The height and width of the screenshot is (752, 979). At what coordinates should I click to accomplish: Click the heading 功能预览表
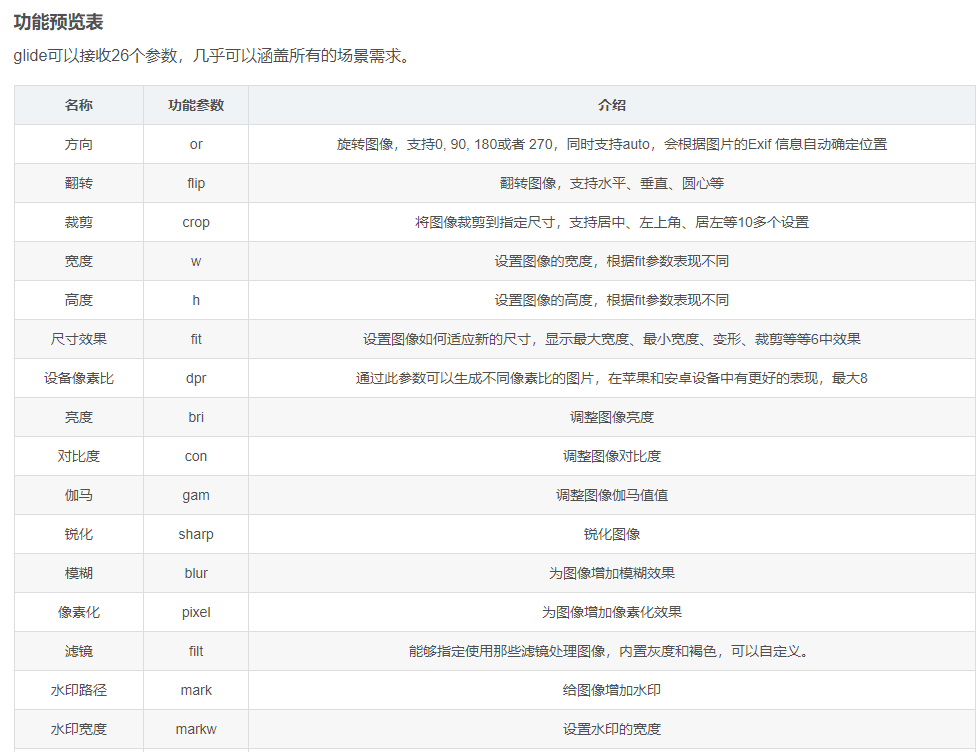[x=58, y=22]
